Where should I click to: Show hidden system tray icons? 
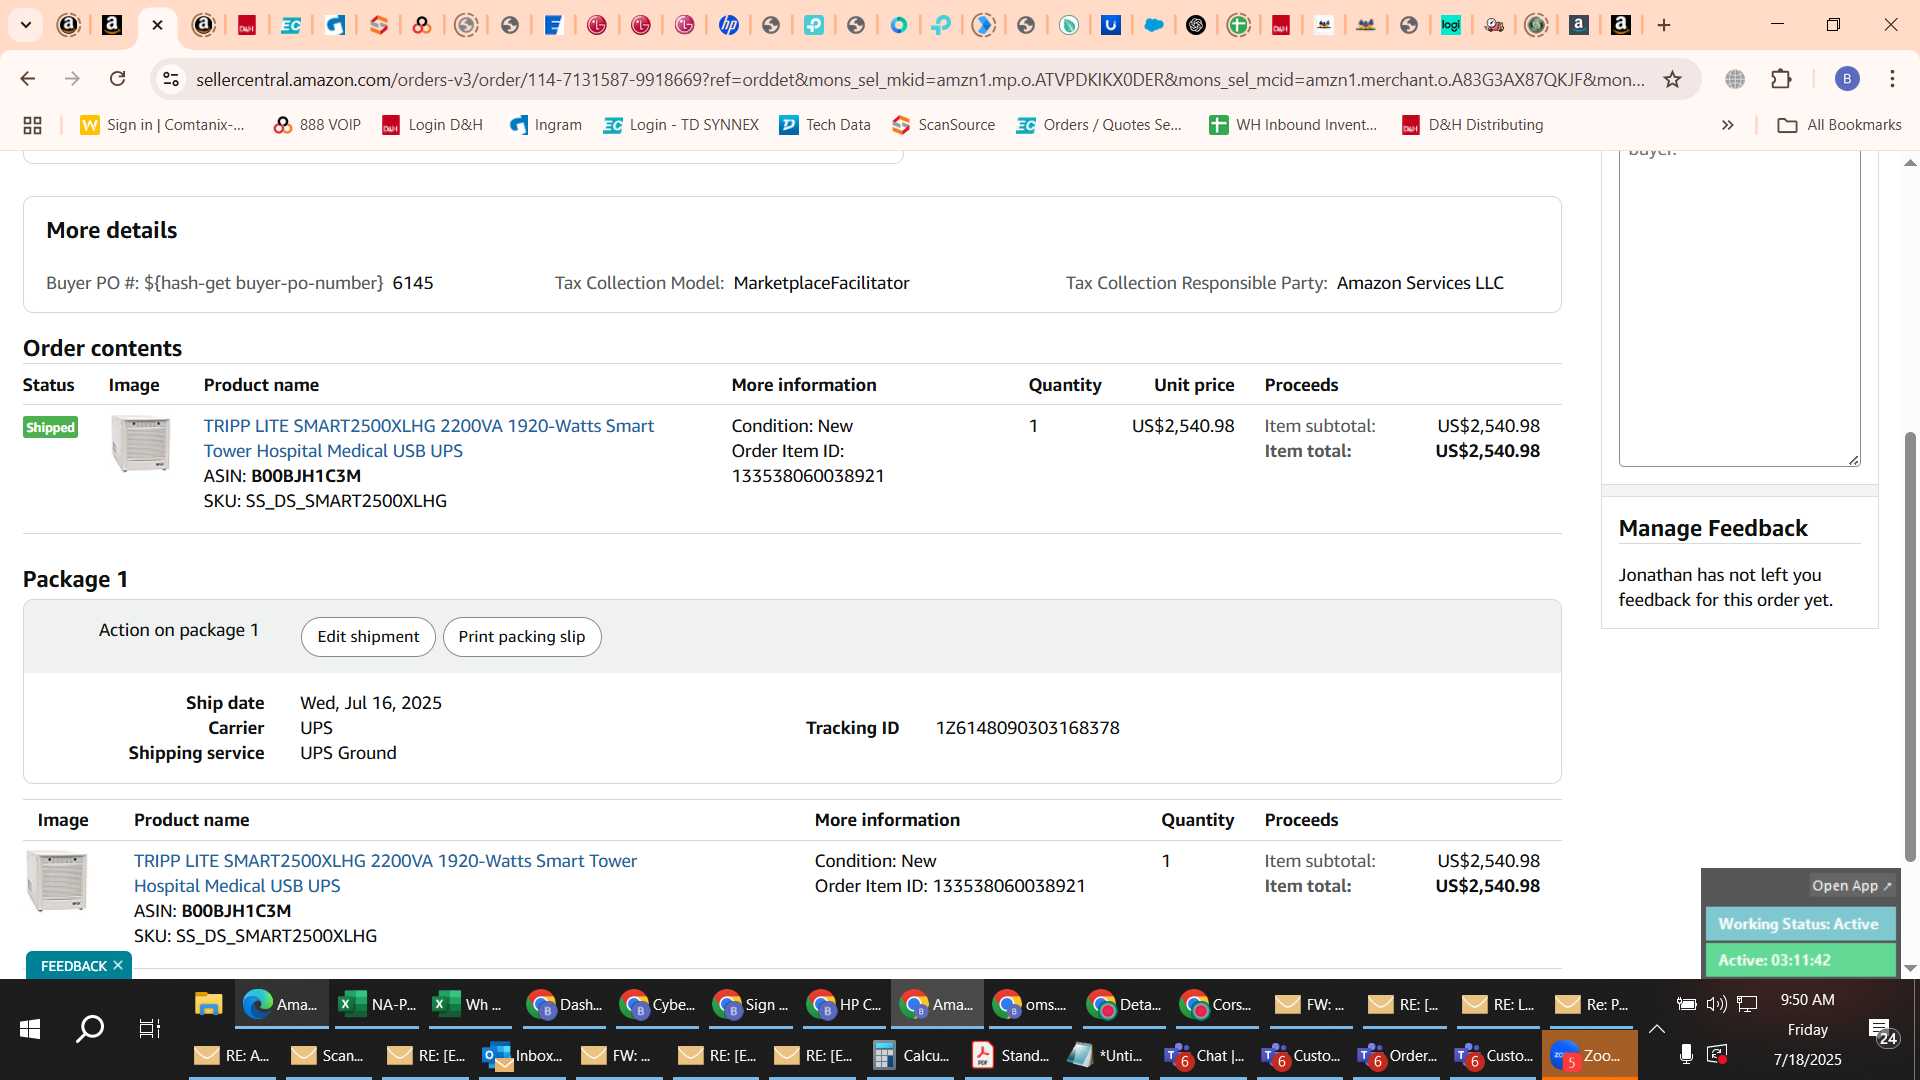(1657, 1028)
